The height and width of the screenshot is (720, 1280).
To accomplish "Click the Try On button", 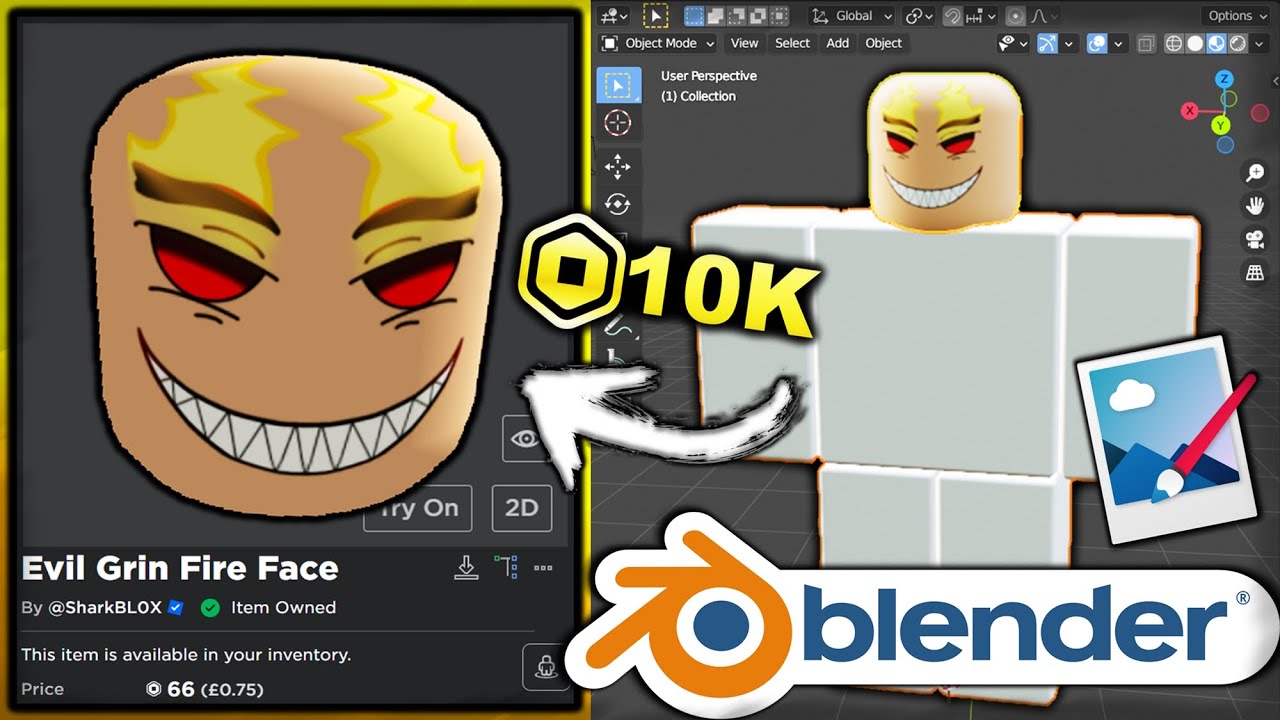I will coord(418,508).
